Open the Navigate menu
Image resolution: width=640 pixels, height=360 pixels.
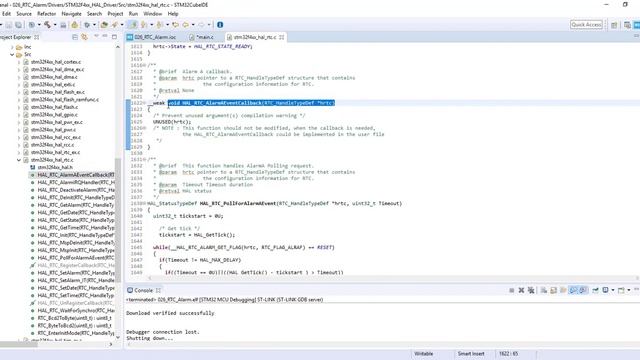pos(71,13)
